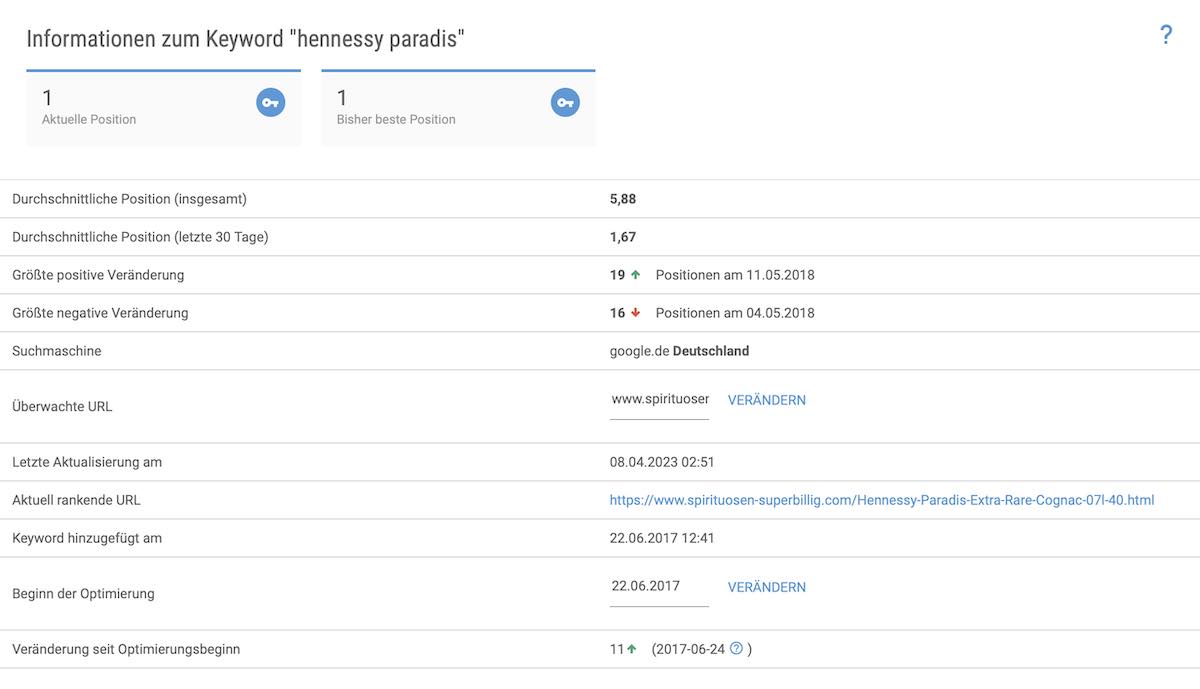This screenshot has height=689, width=1200.
Task: Click last update value 08.04.2023 02:51
Action: tap(662, 462)
